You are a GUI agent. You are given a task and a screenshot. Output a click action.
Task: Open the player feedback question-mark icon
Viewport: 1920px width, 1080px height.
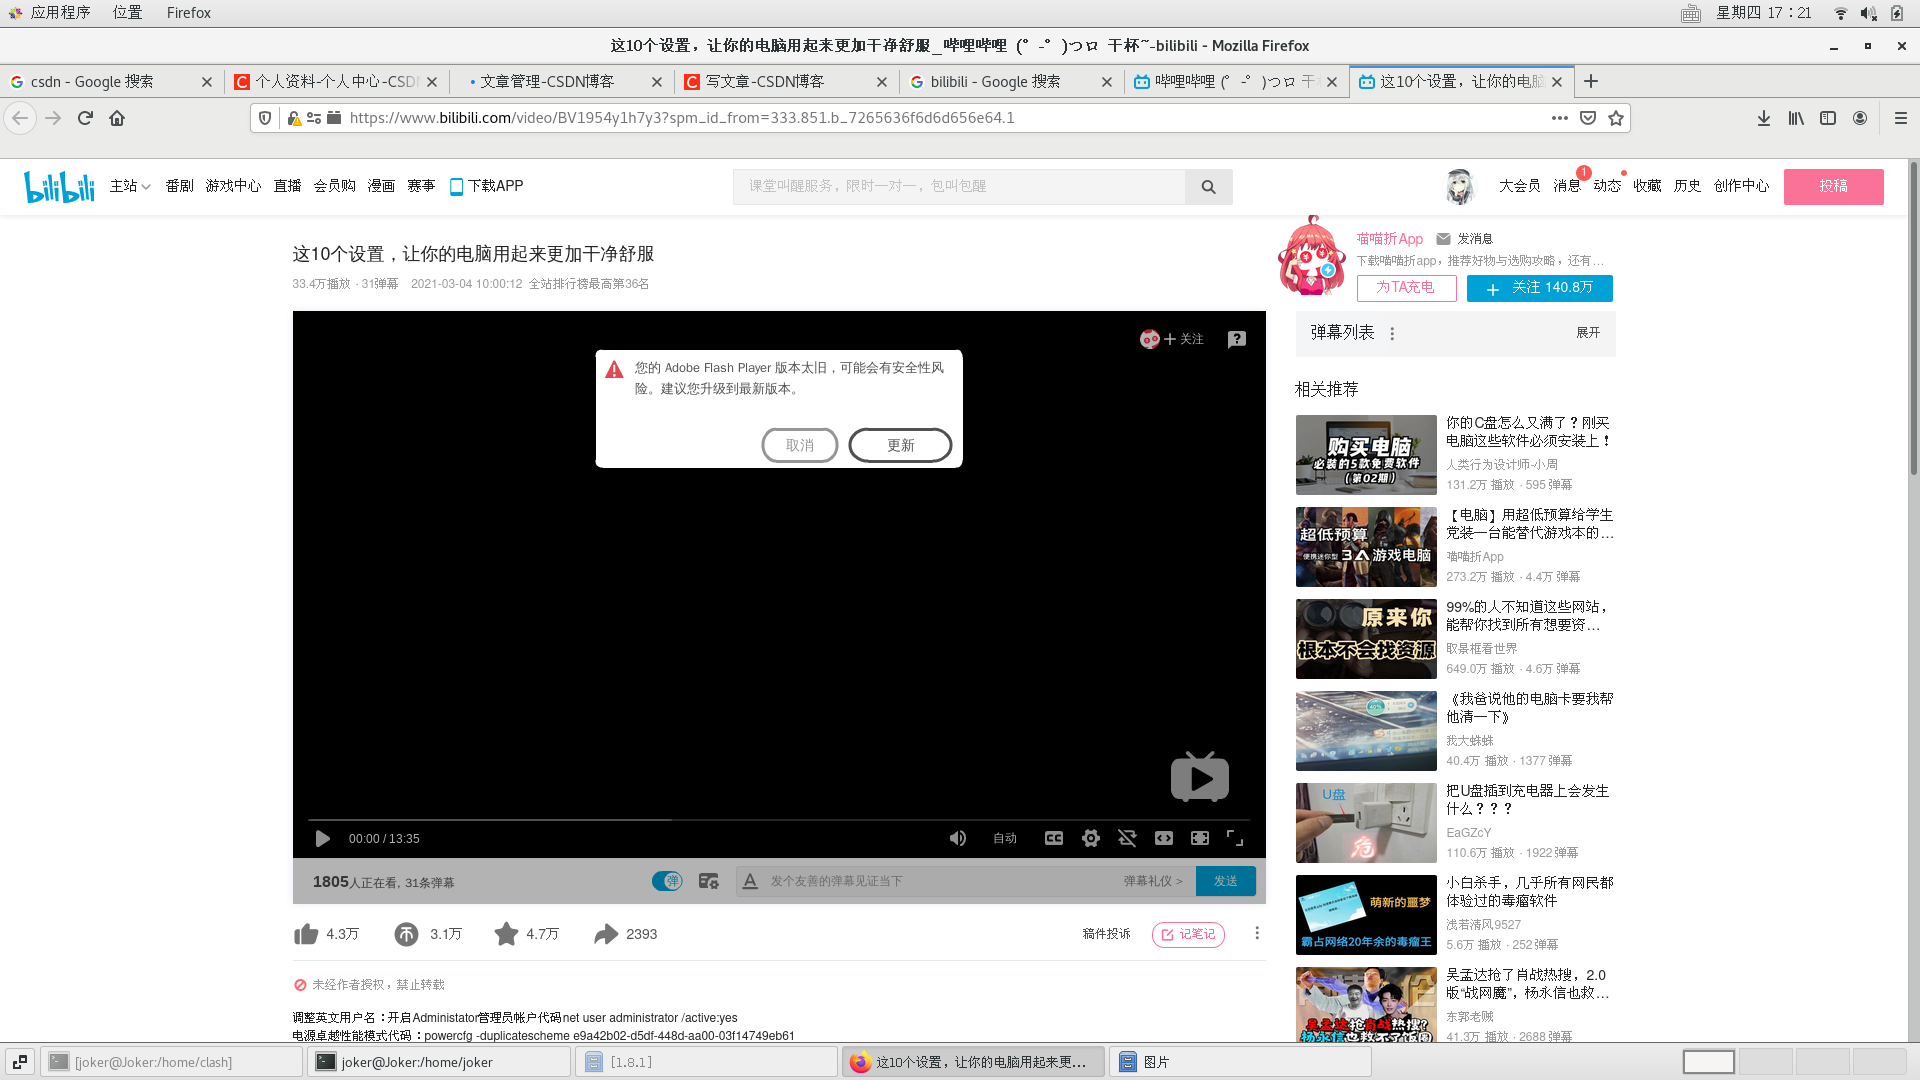coord(1237,339)
